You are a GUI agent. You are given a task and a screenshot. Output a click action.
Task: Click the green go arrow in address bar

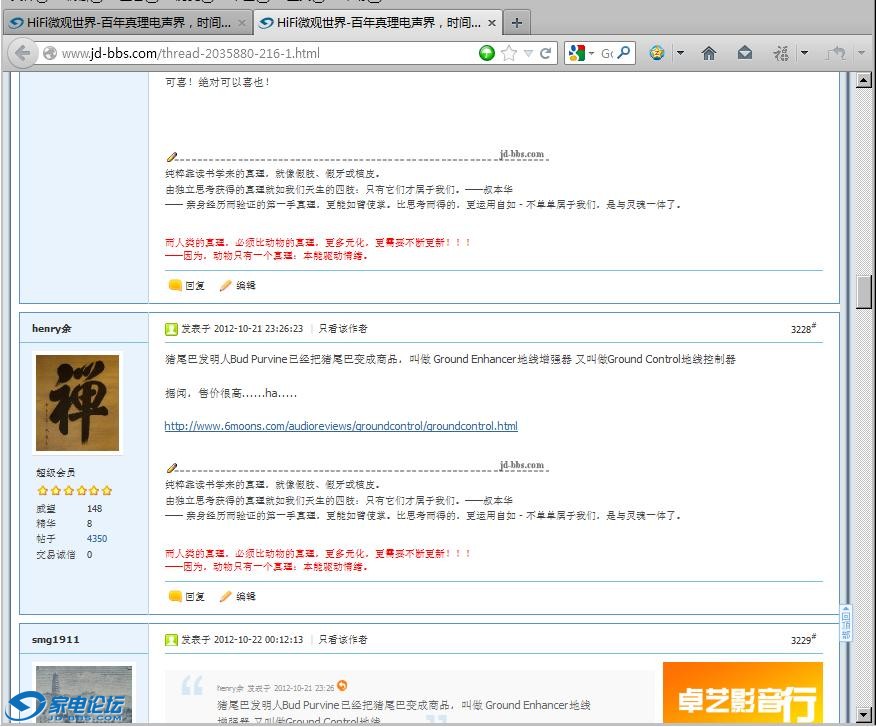pos(487,53)
